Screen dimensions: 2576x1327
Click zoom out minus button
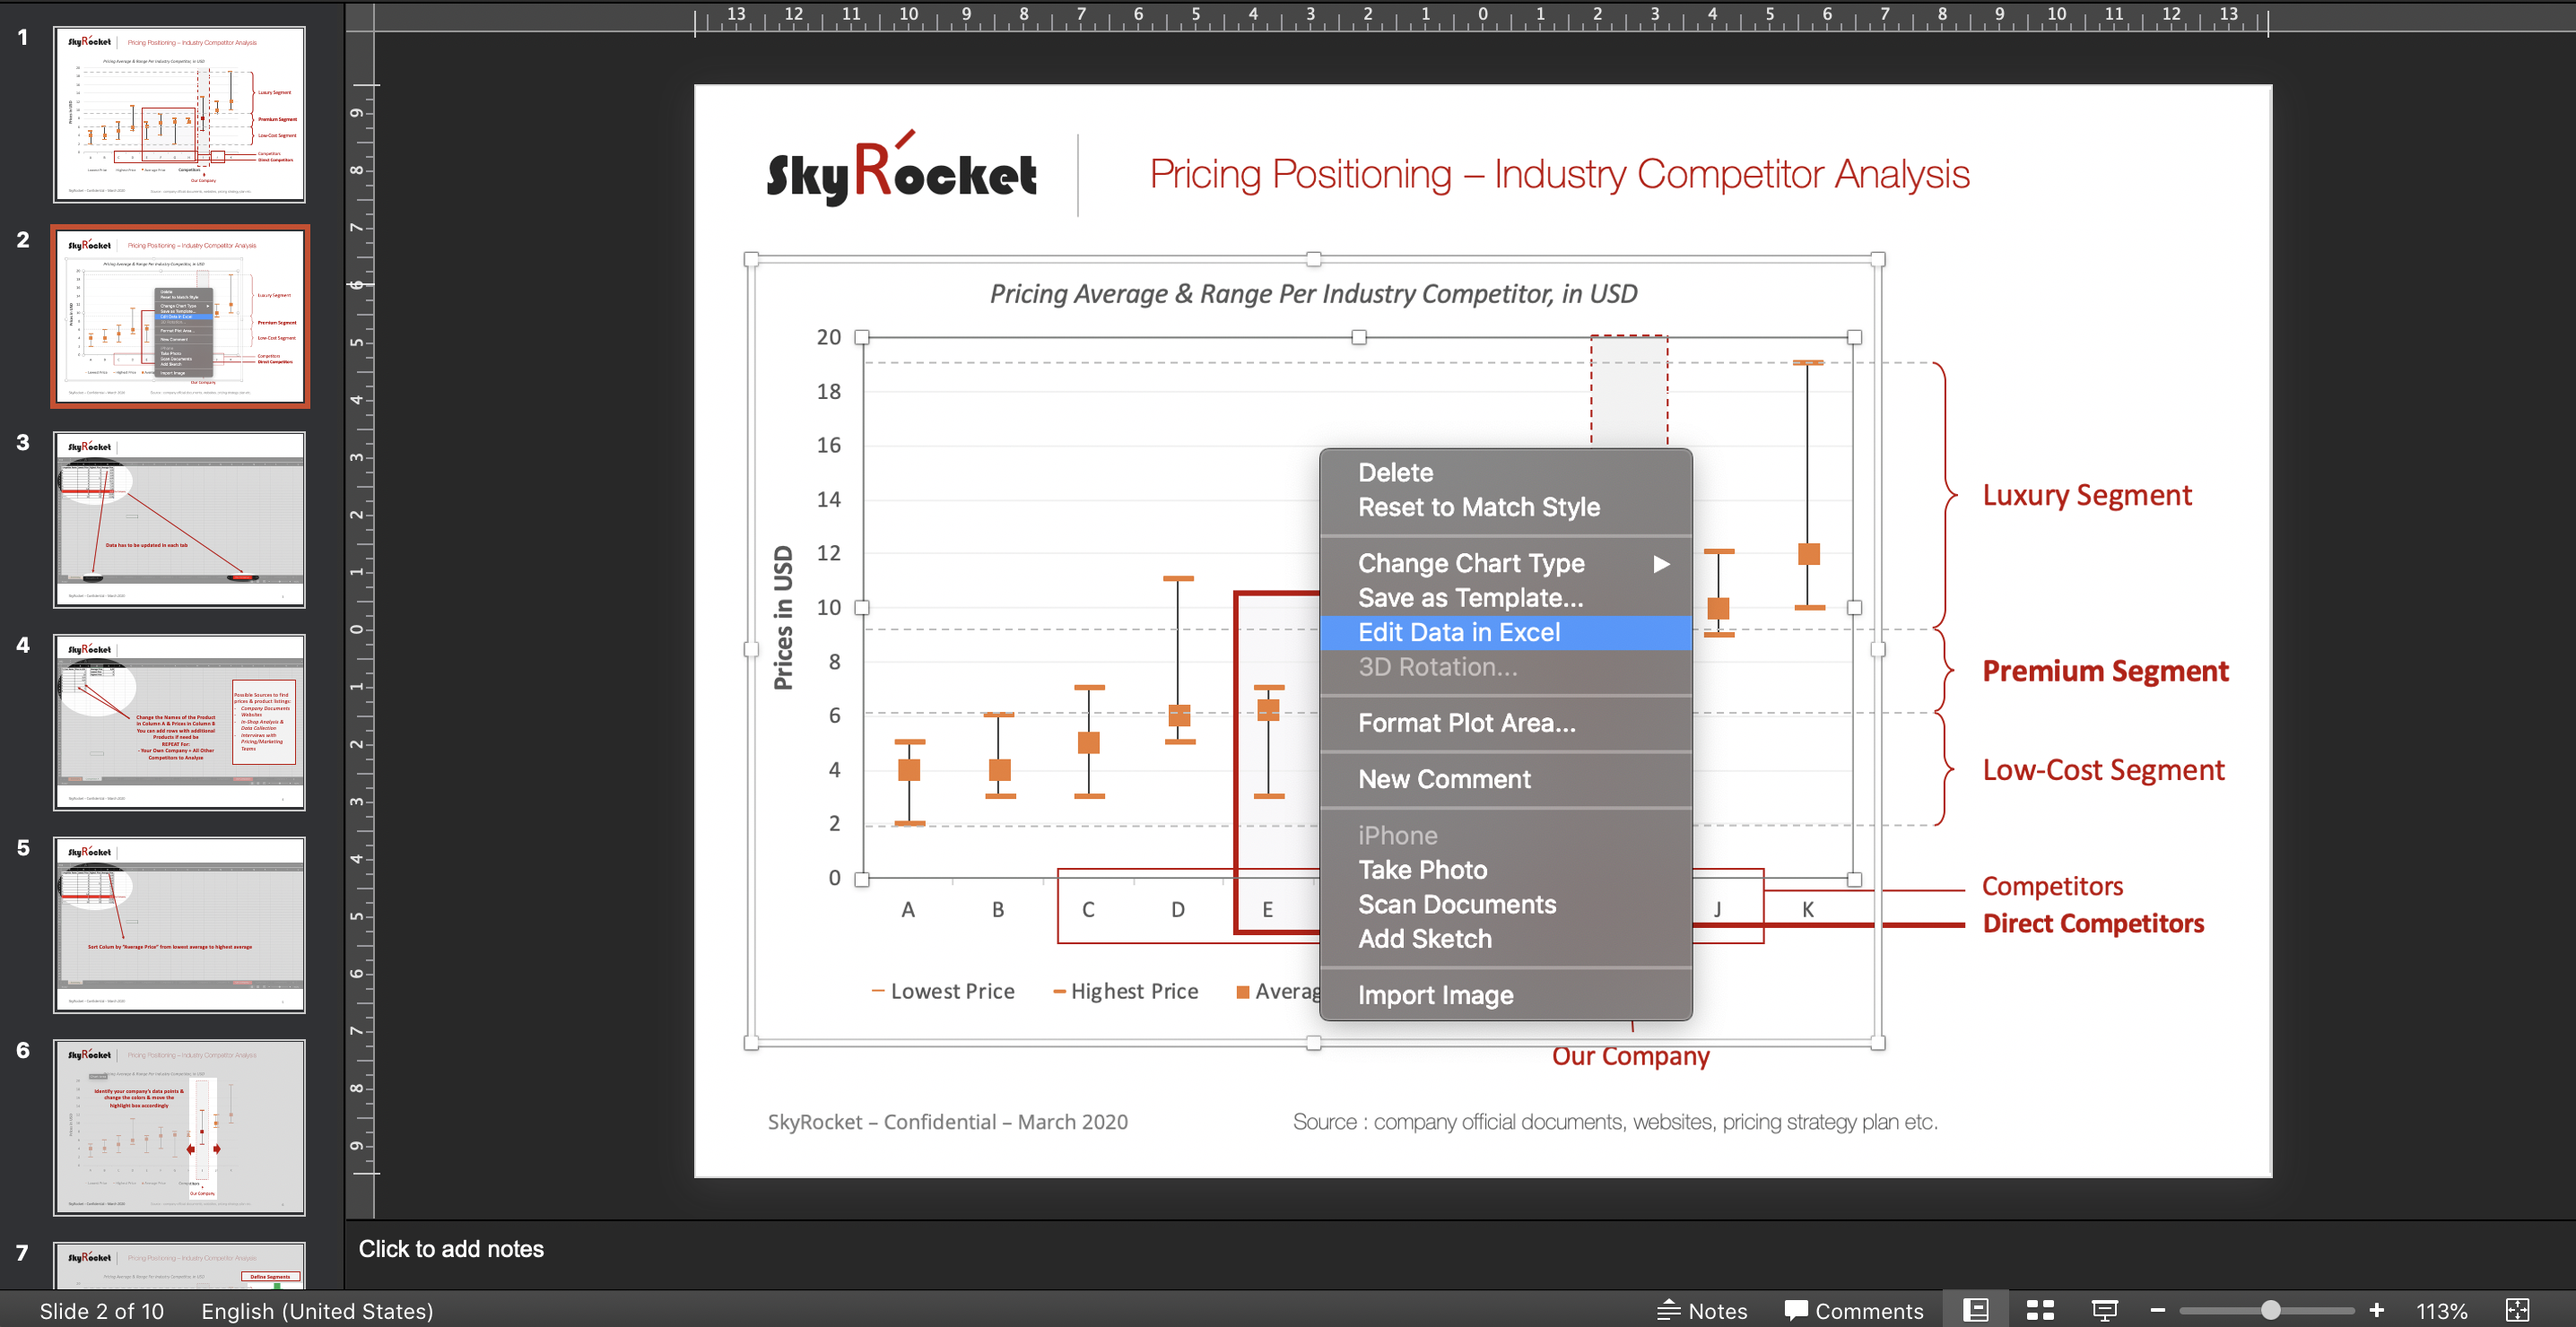[x=2157, y=1310]
